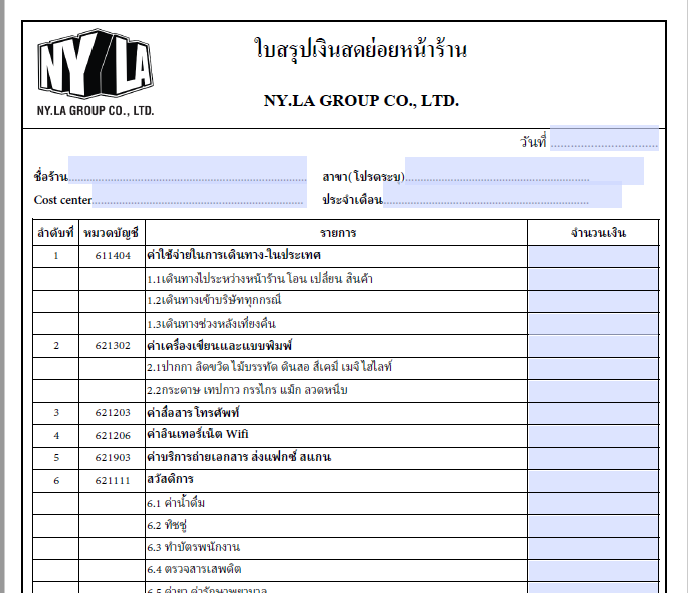
Task: Click the ชื่อร้าน store name field
Action: (x=187, y=169)
